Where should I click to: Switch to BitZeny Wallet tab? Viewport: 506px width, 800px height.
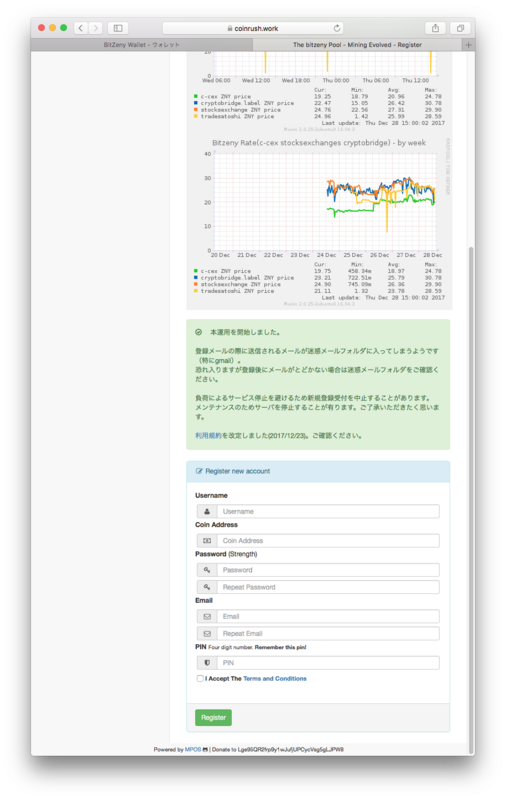tap(141, 45)
